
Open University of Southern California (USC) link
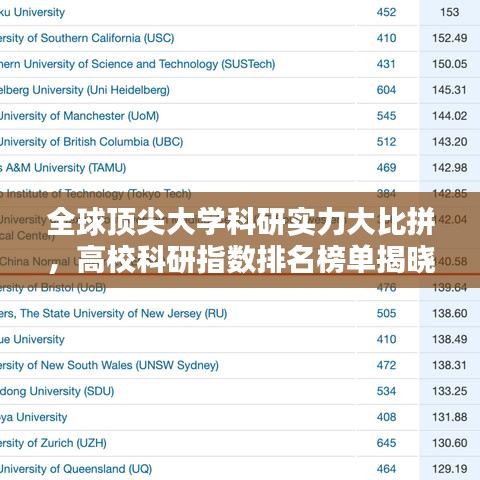pyautogui.click(x=87, y=38)
